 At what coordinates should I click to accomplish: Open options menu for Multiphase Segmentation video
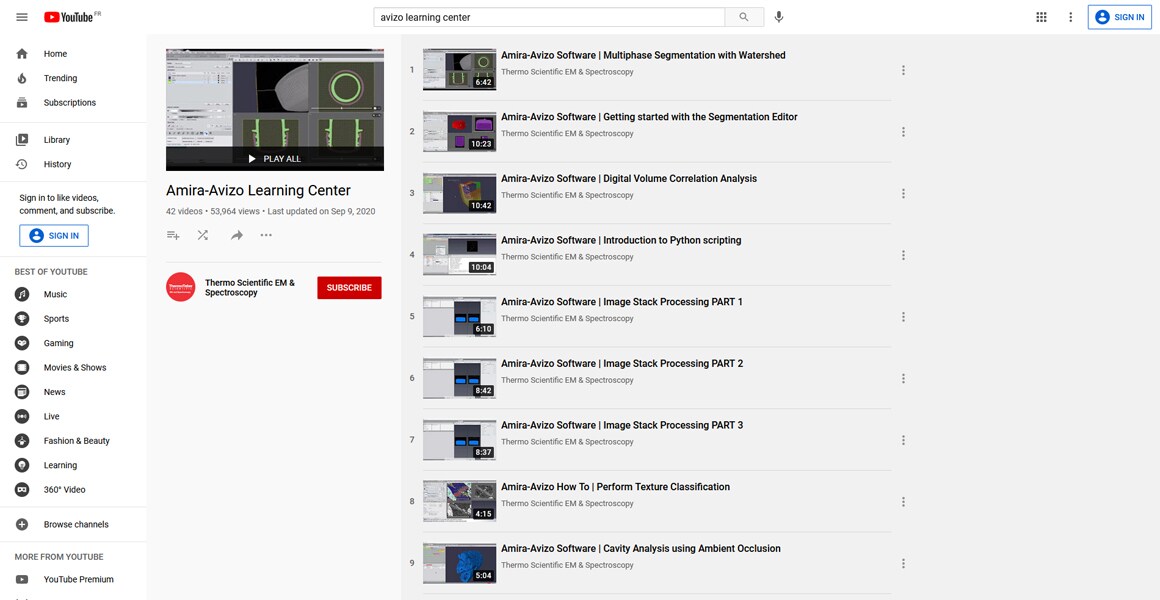(x=903, y=70)
